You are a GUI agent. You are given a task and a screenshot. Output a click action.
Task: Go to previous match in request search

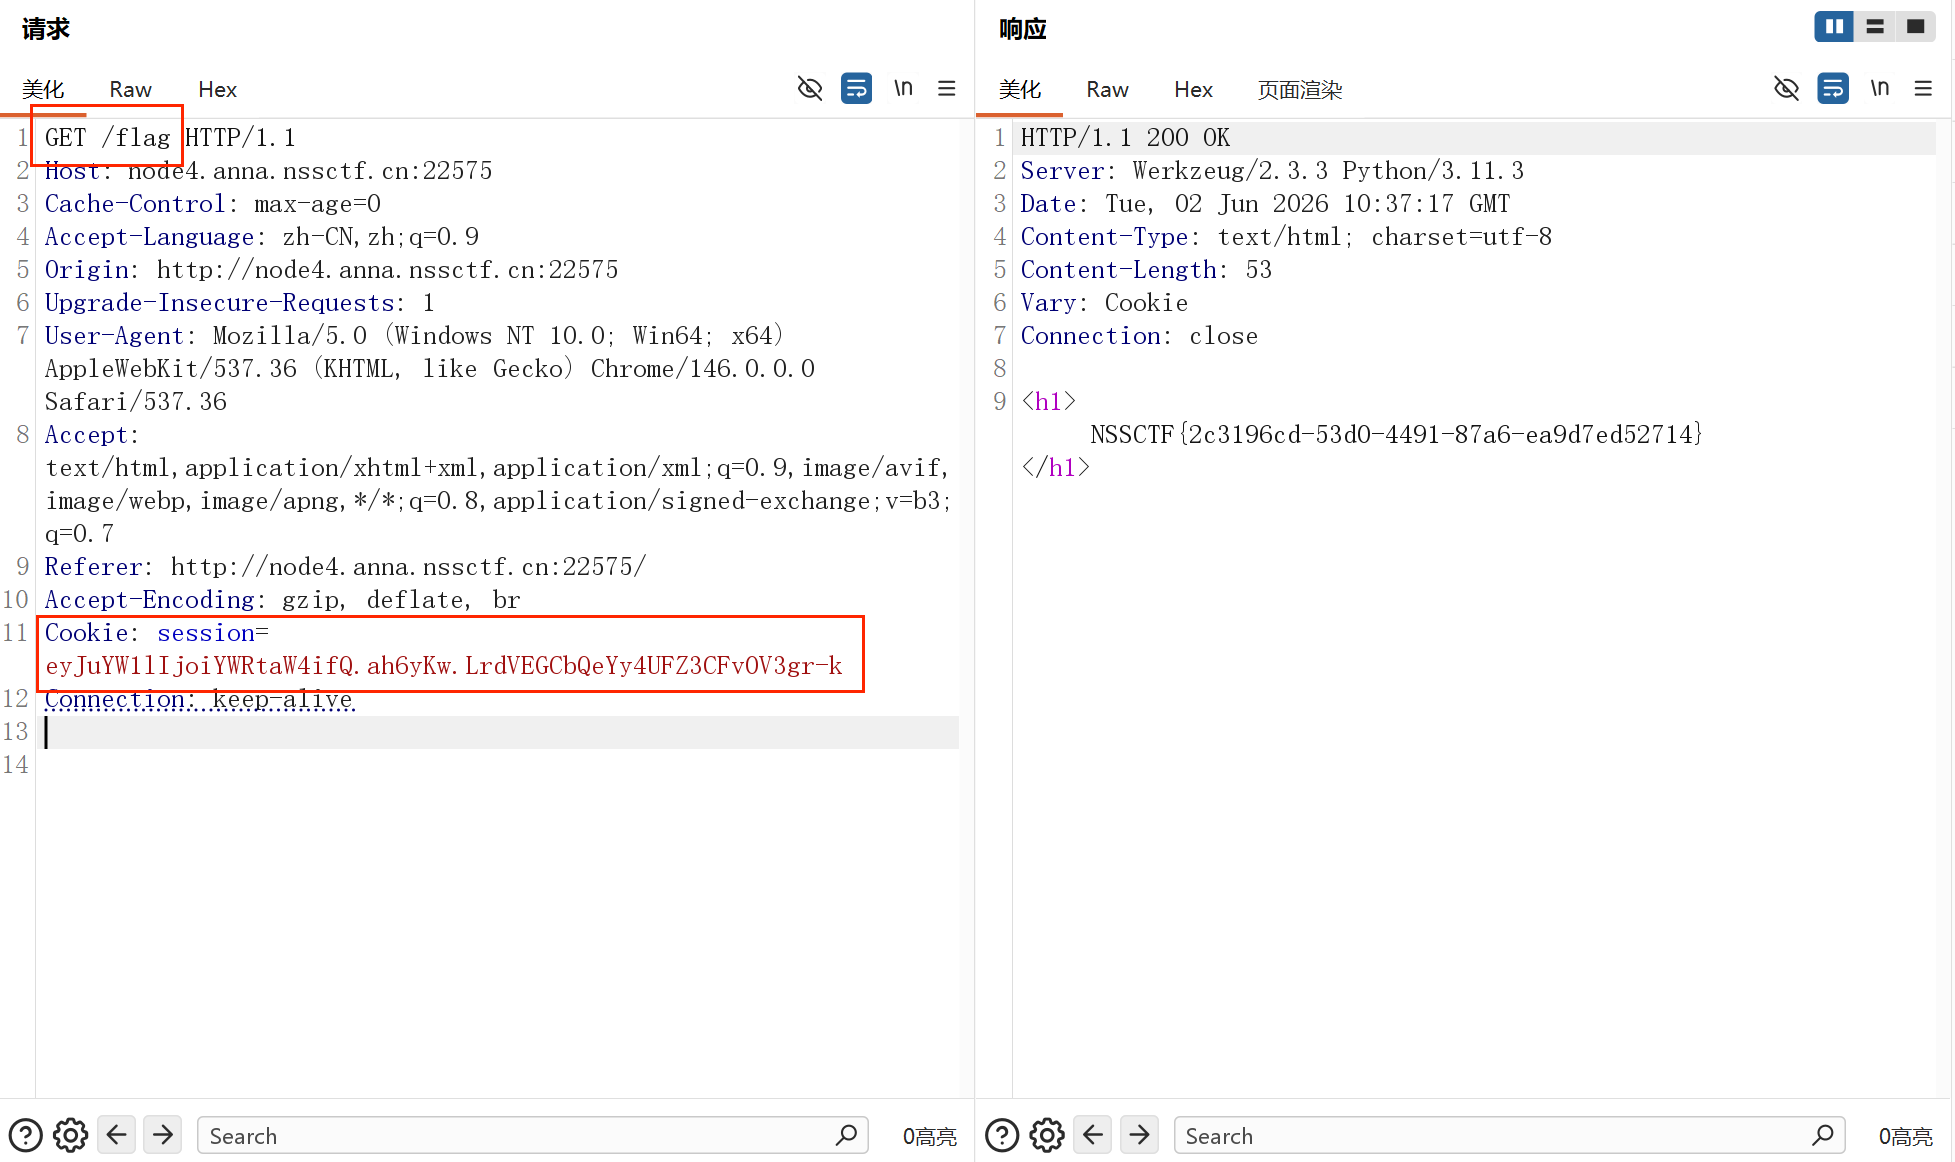pos(116,1135)
